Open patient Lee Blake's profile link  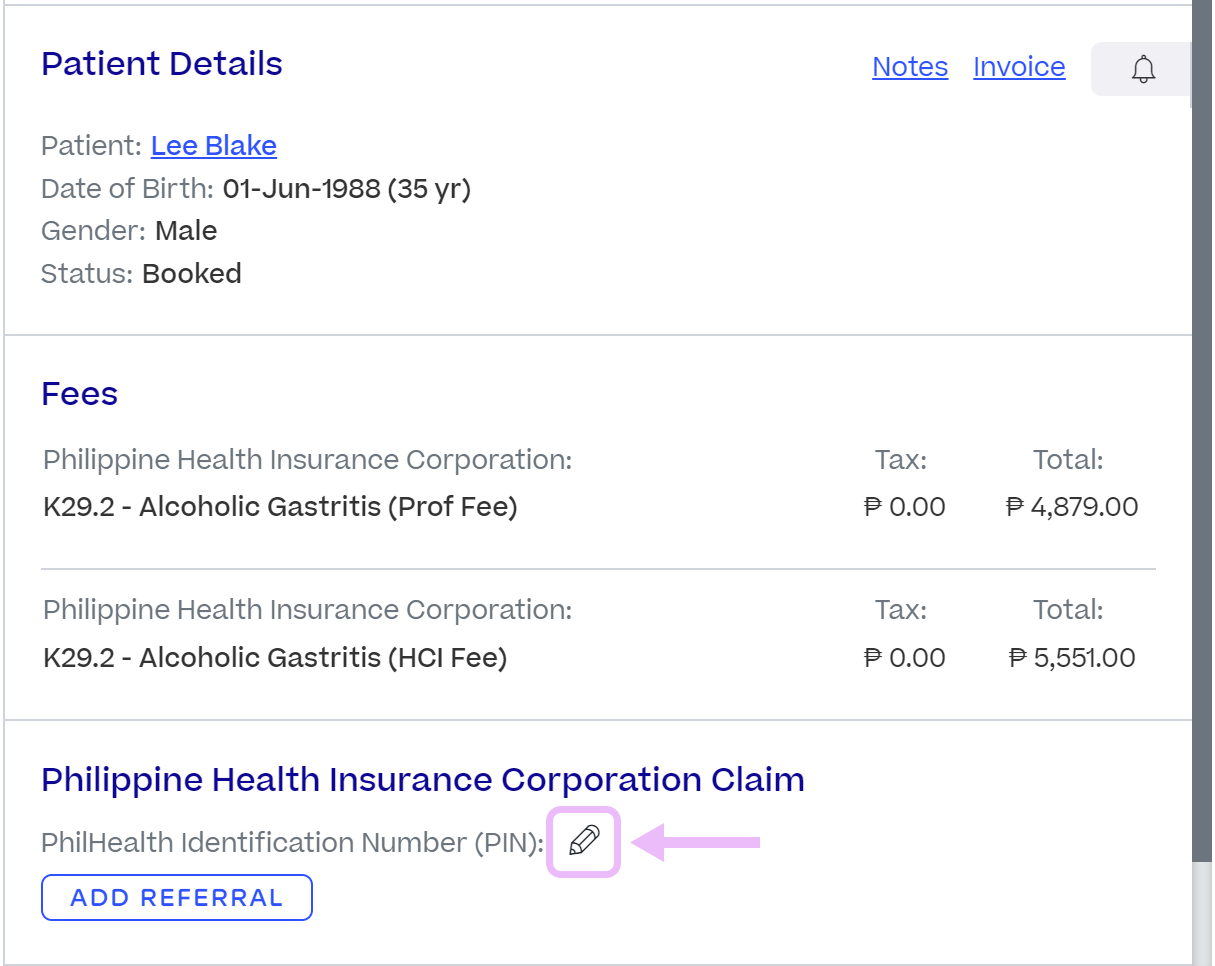214,146
